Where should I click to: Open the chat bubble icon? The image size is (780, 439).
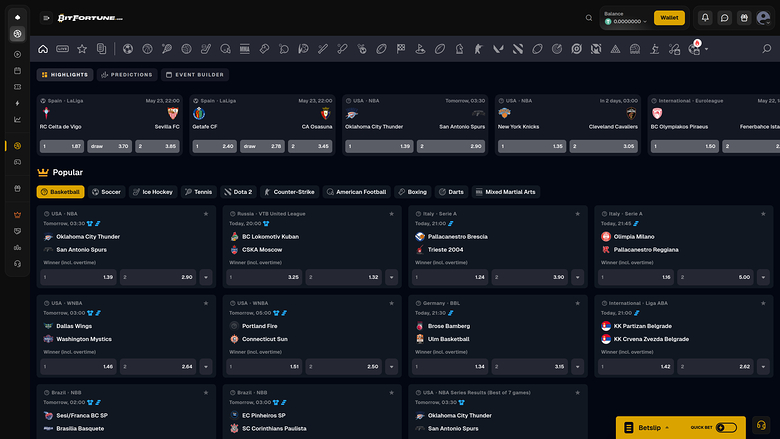pos(725,18)
